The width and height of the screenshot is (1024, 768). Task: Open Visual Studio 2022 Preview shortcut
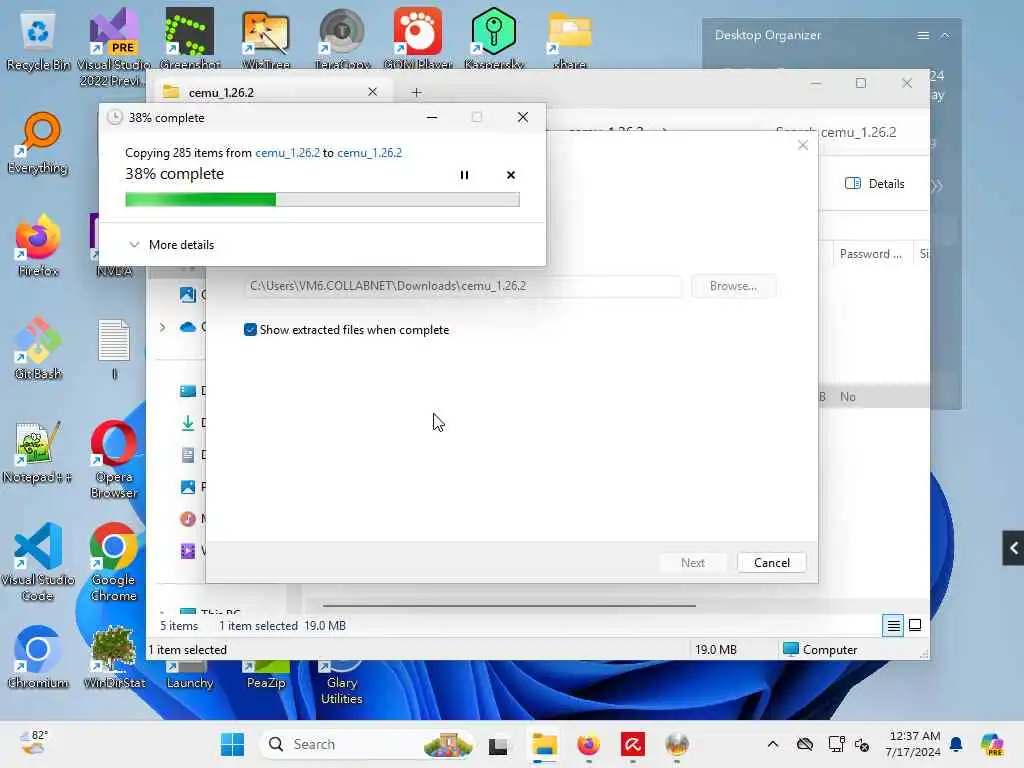coord(114,48)
